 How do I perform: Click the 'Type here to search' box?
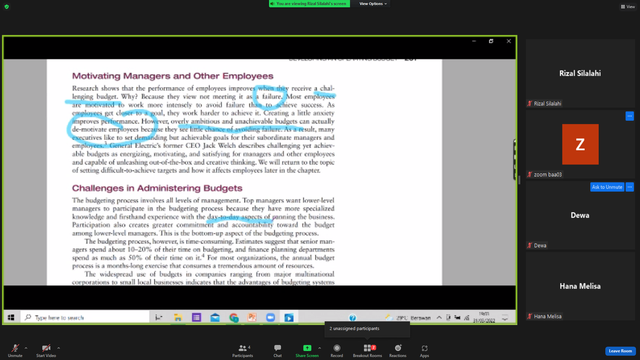(x=85, y=317)
